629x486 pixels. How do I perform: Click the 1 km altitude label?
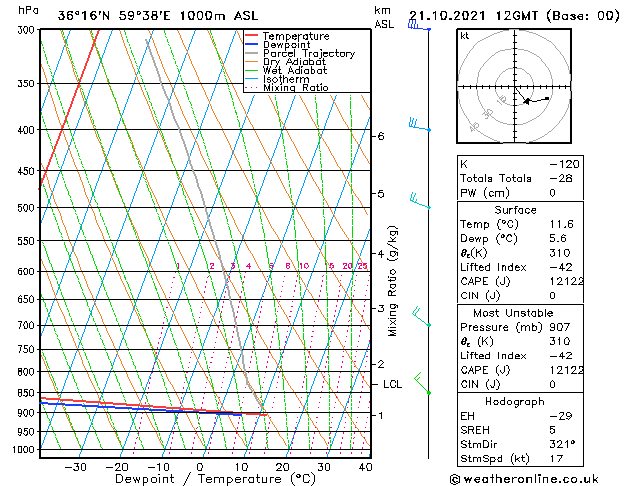(380, 415)
